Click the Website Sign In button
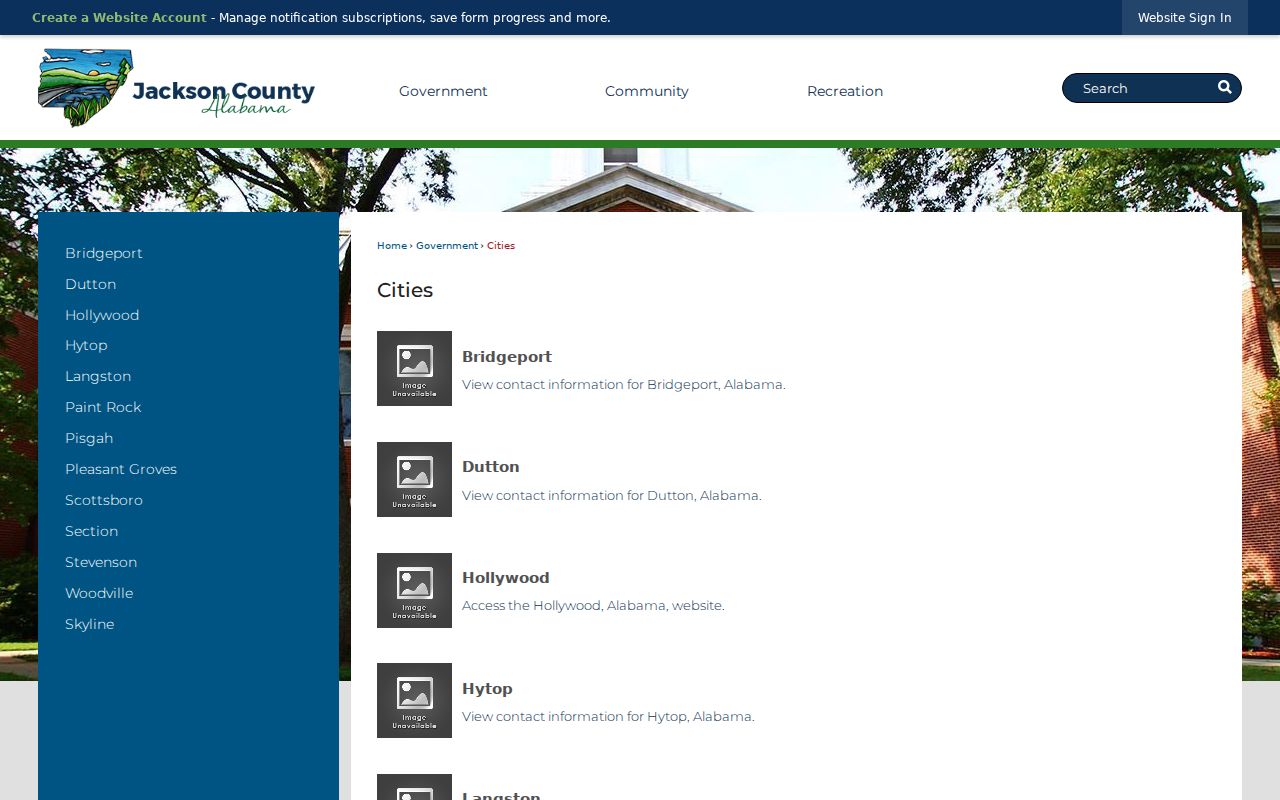Viewport: 1280px width, 800px height. point(1184,18)
